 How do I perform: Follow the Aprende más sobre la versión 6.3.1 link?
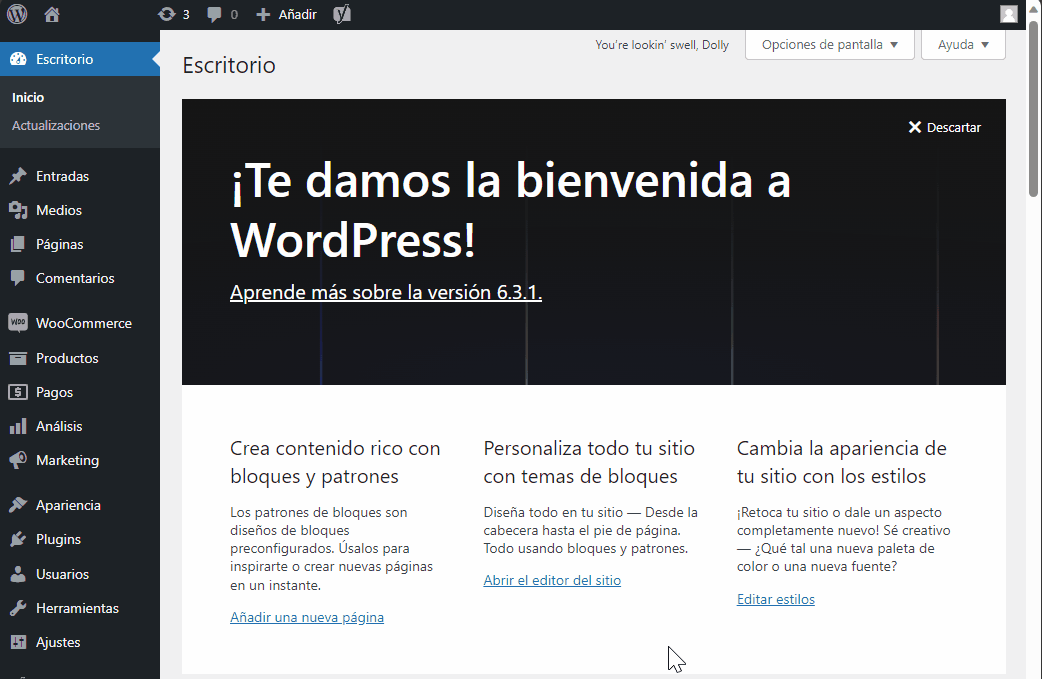(385, 292)
